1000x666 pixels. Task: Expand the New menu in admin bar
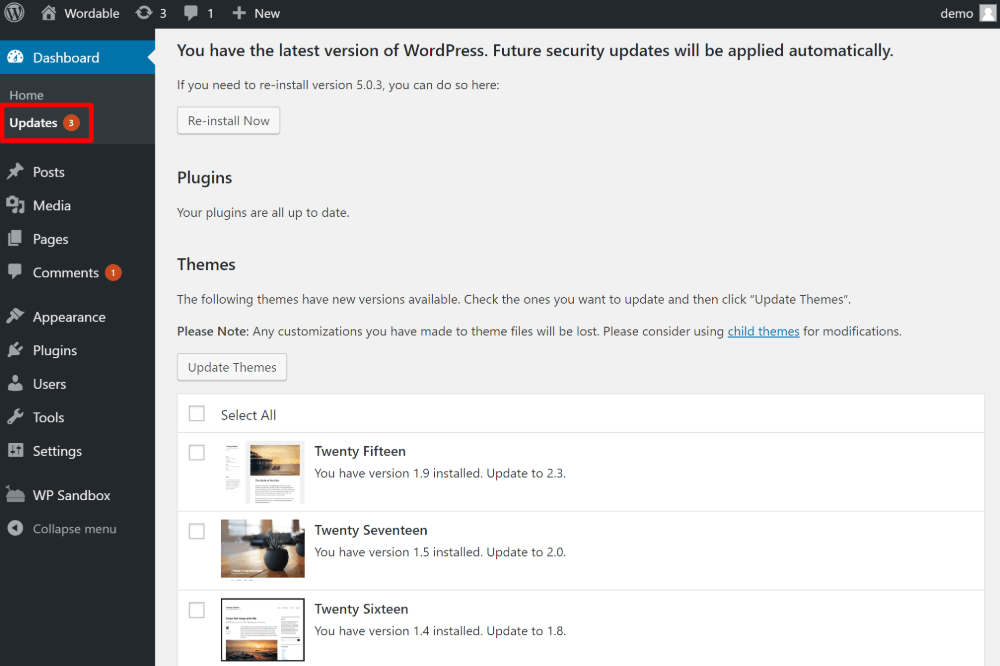(x=255, y=13)
